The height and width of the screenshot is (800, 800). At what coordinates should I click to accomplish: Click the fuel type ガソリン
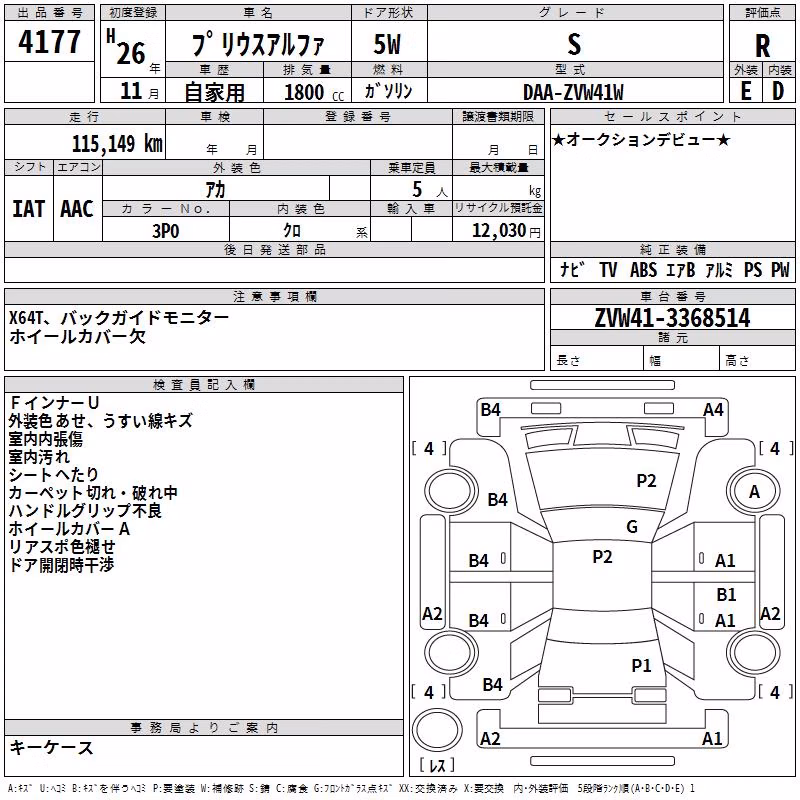click(x=388, y=91)
